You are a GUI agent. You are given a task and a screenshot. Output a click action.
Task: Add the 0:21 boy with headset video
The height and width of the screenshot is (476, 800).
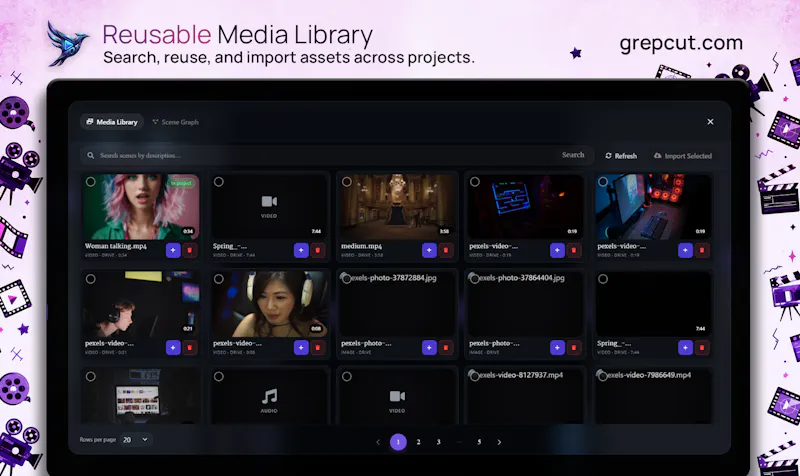click(173, 347)
